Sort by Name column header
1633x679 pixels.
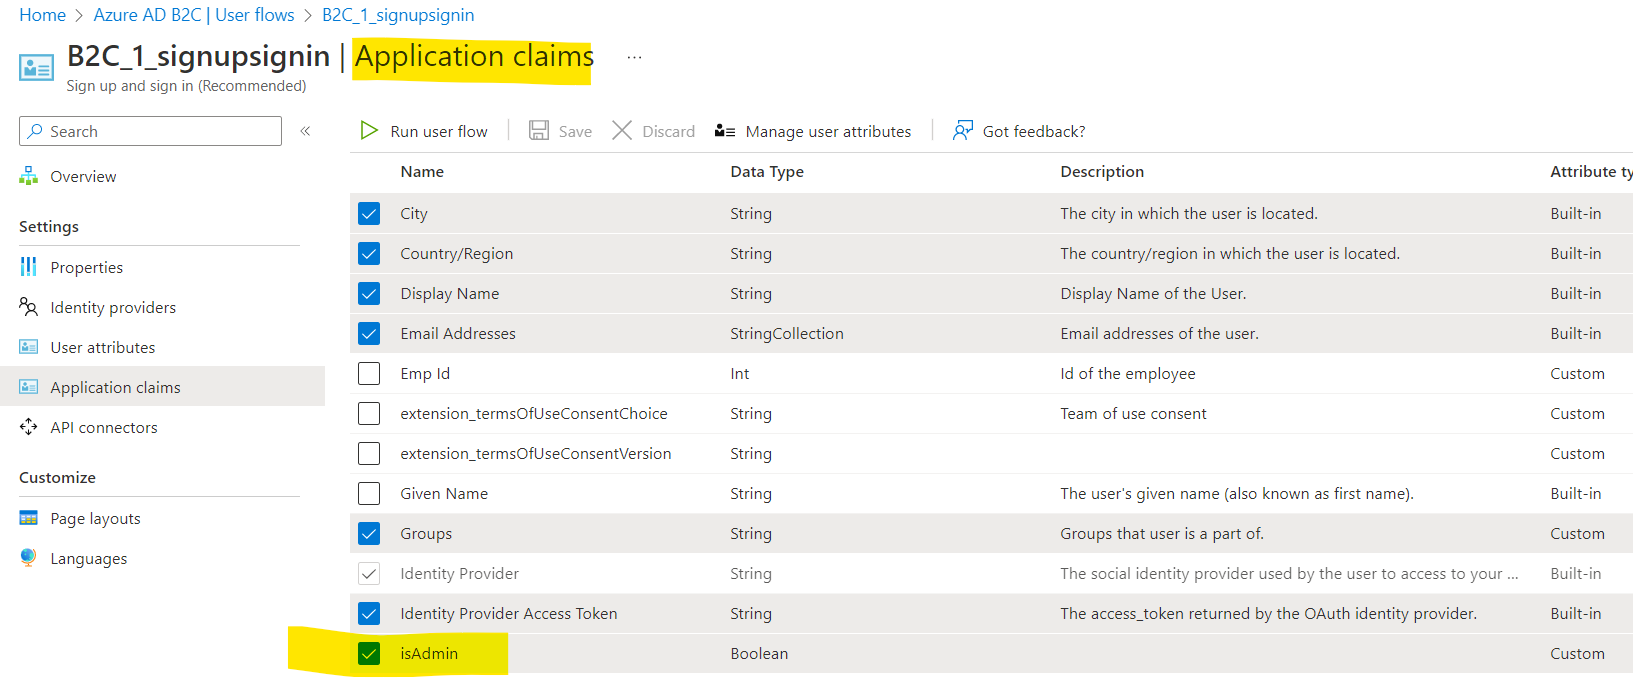(x=422, y=171)
